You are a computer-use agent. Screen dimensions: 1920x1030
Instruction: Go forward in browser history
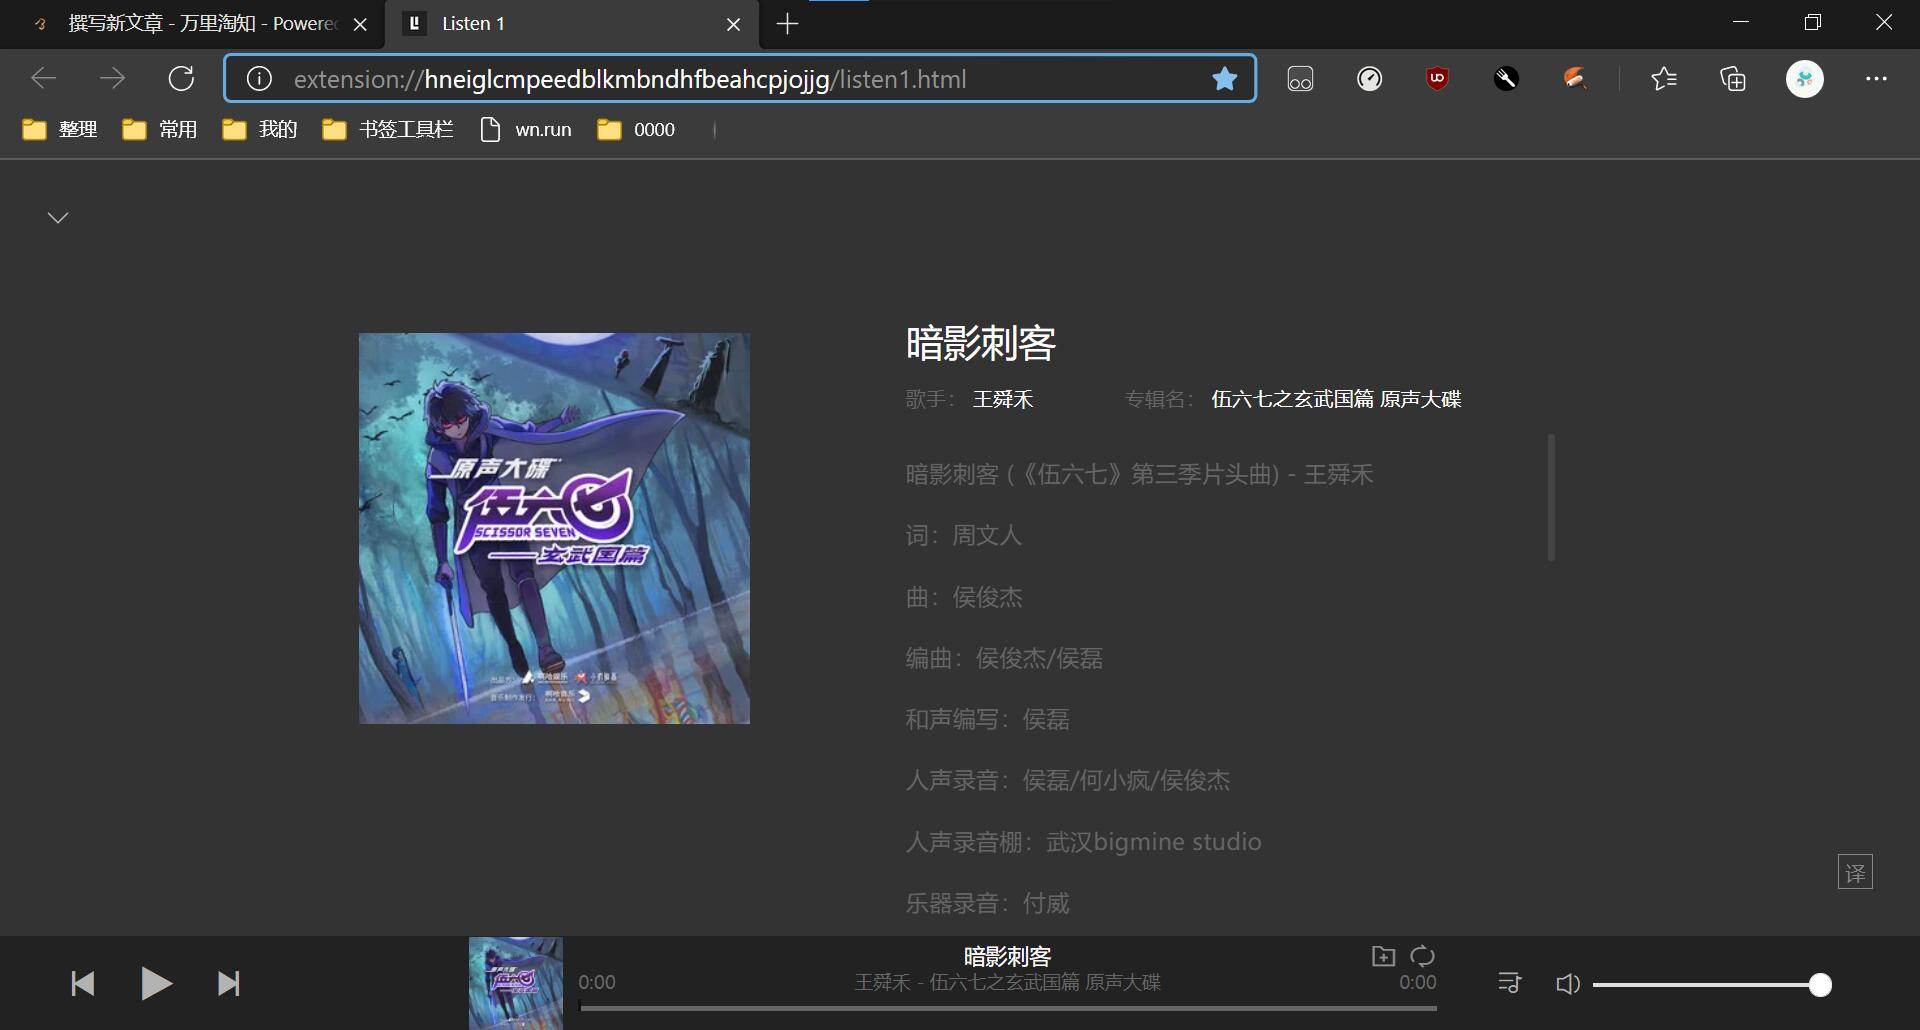[113, 78]
